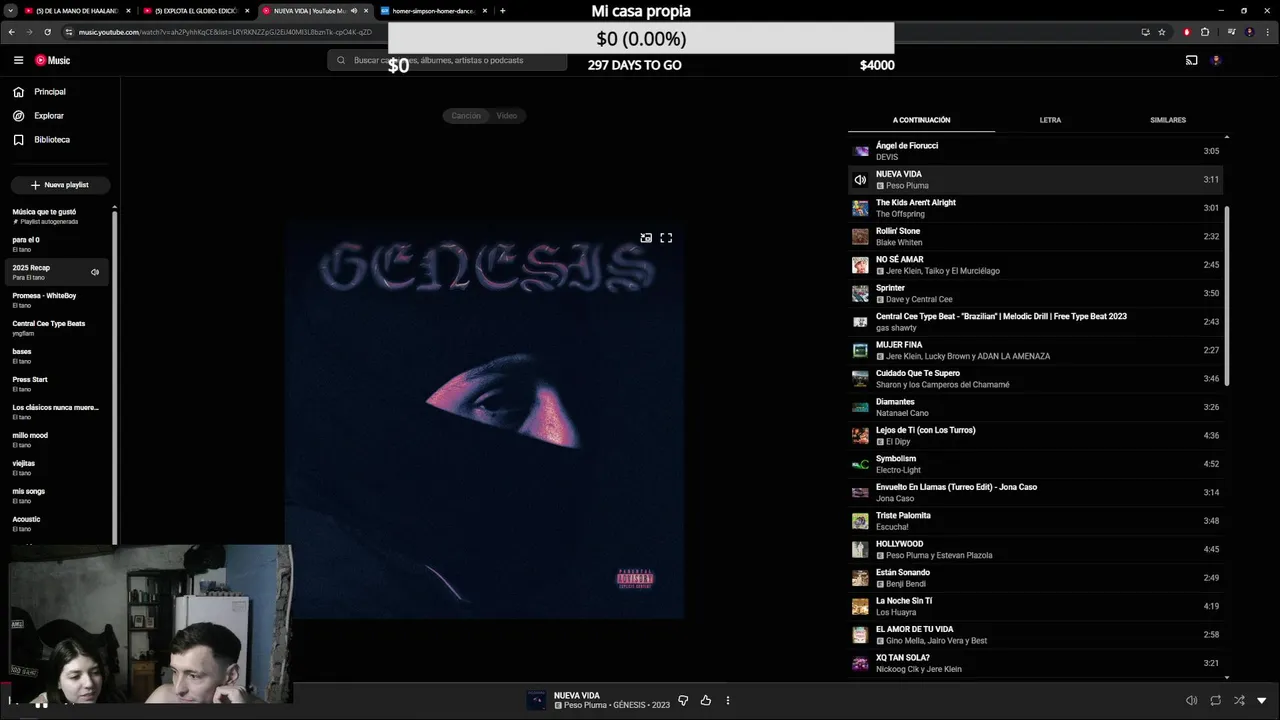This screenshot has width=1280, height=720.
Task: Open more actions menu in player bar
Action: (x=728, y=701)
